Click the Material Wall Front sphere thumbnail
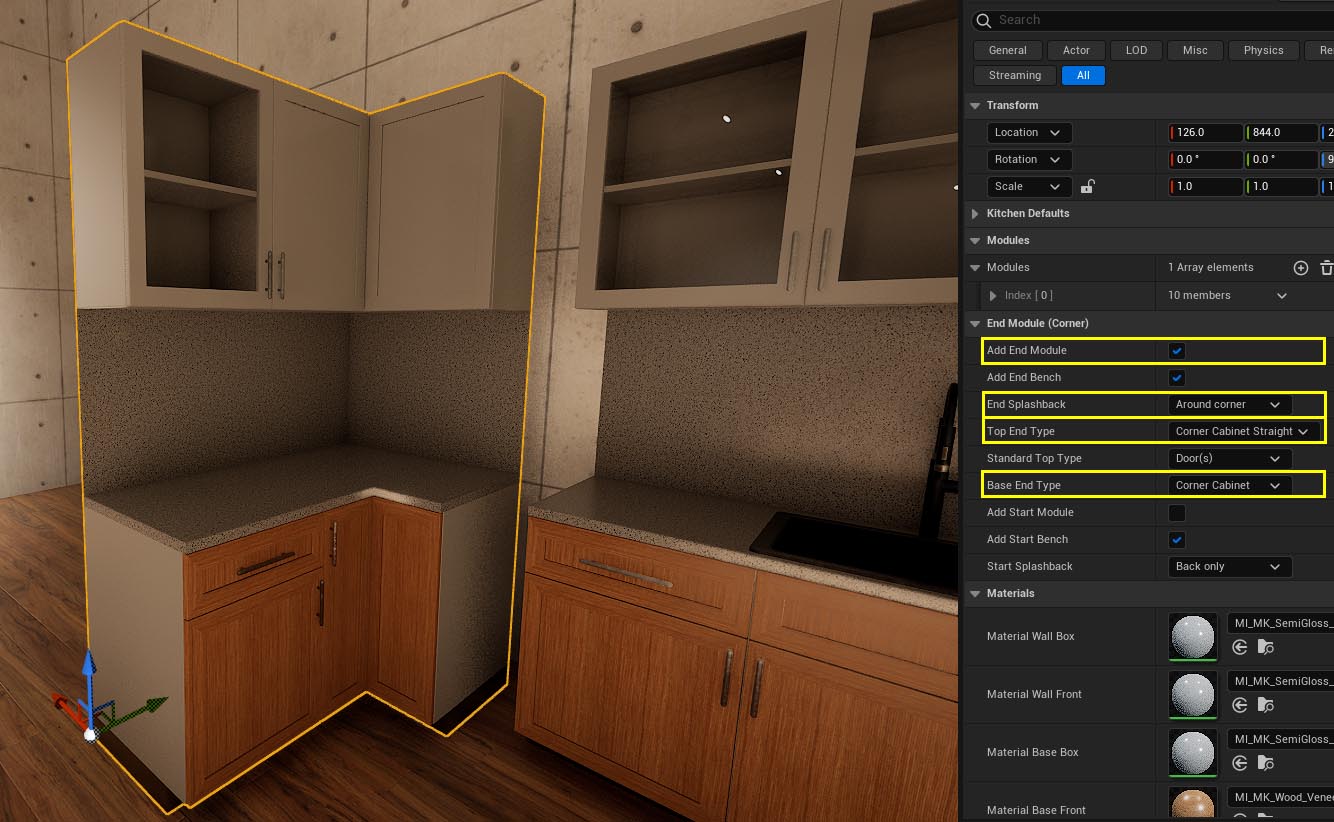1334x822 pixels. [x=1193, y=694]
